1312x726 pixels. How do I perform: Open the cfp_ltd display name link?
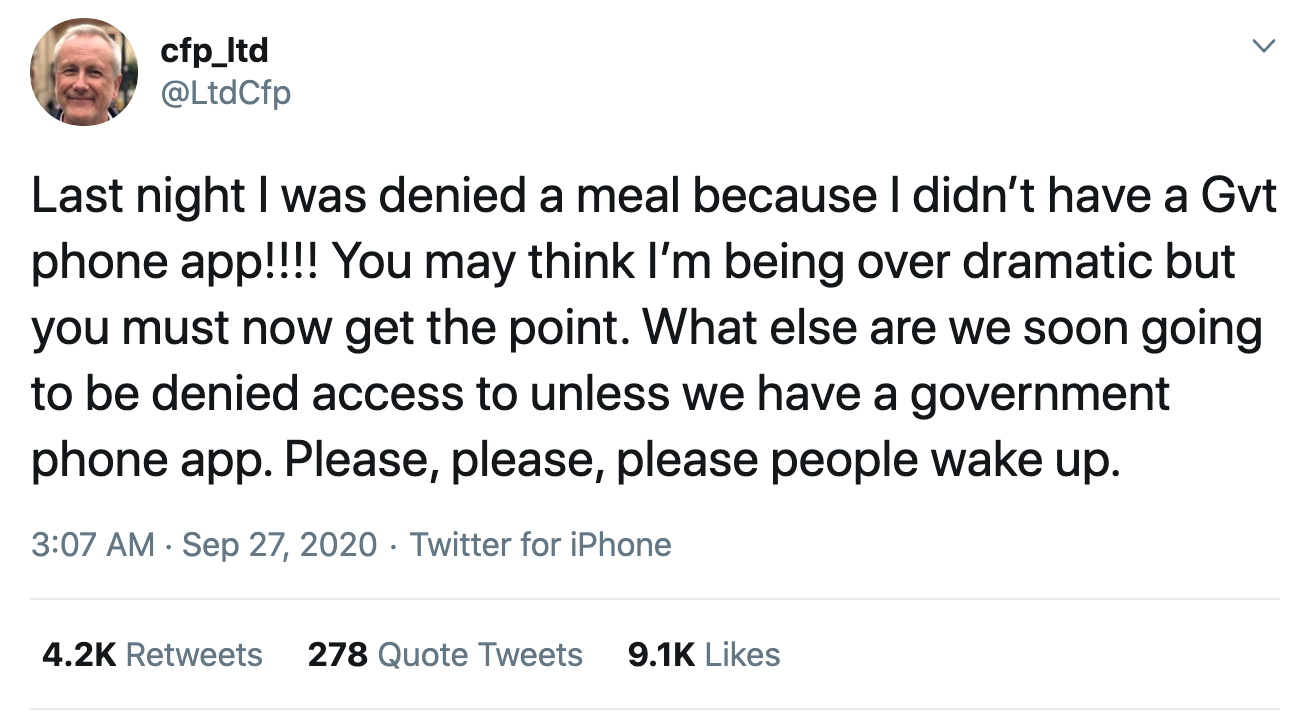[x=213, y=49]
